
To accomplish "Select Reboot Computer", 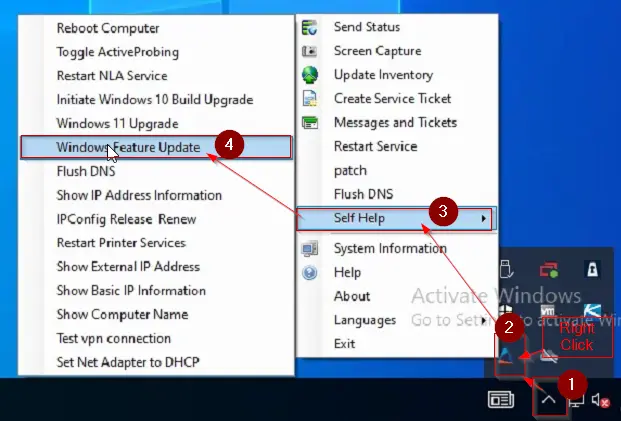I will tap(157, 29).
